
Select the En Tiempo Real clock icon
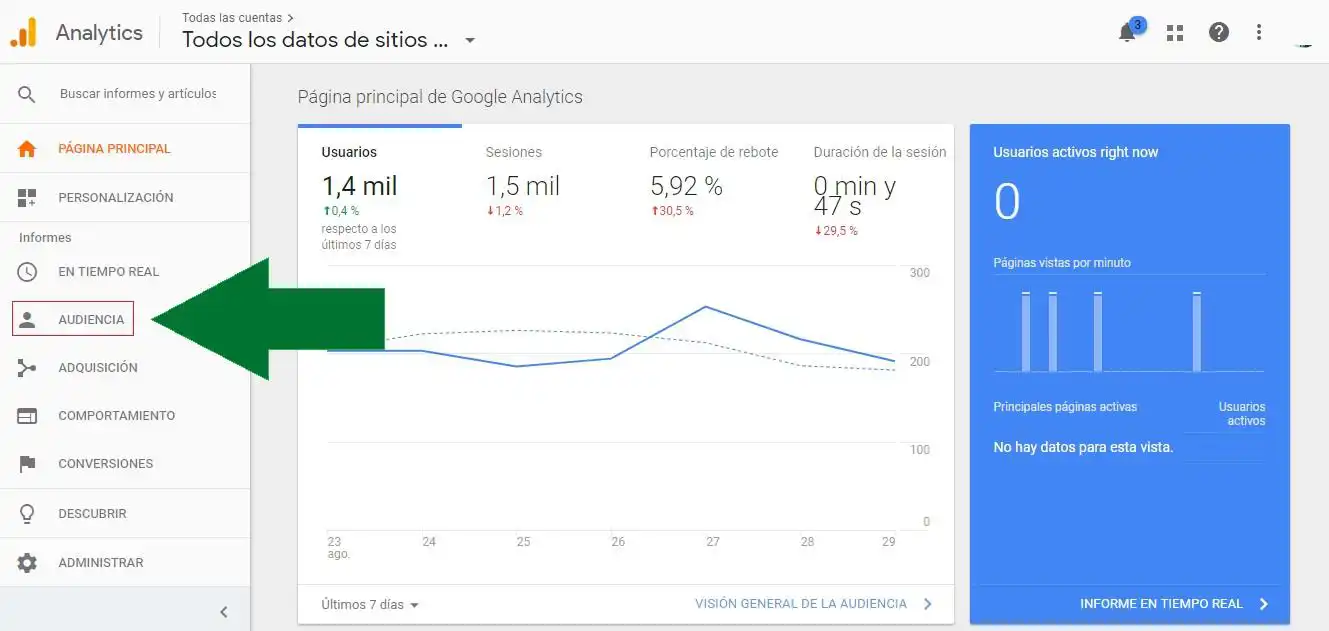pyautogui.click(x=28, y=271)
